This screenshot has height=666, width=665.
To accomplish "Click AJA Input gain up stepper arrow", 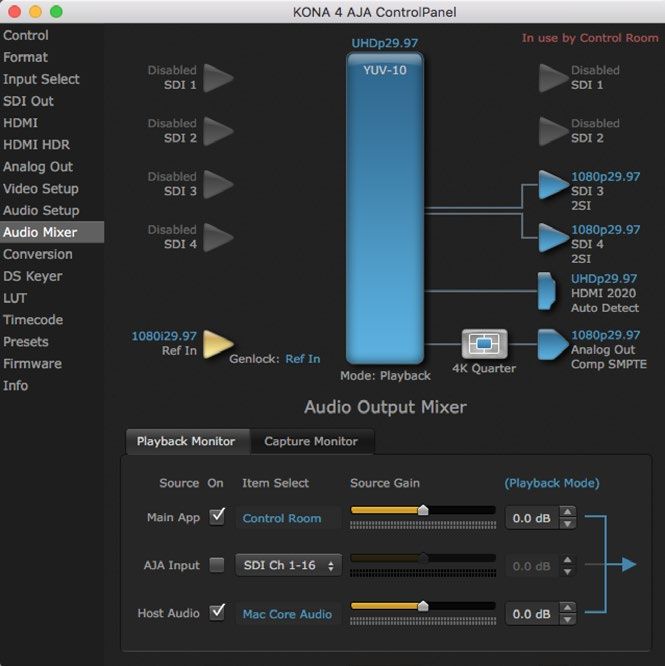I will pyautogui.click(x=567, y=560).
